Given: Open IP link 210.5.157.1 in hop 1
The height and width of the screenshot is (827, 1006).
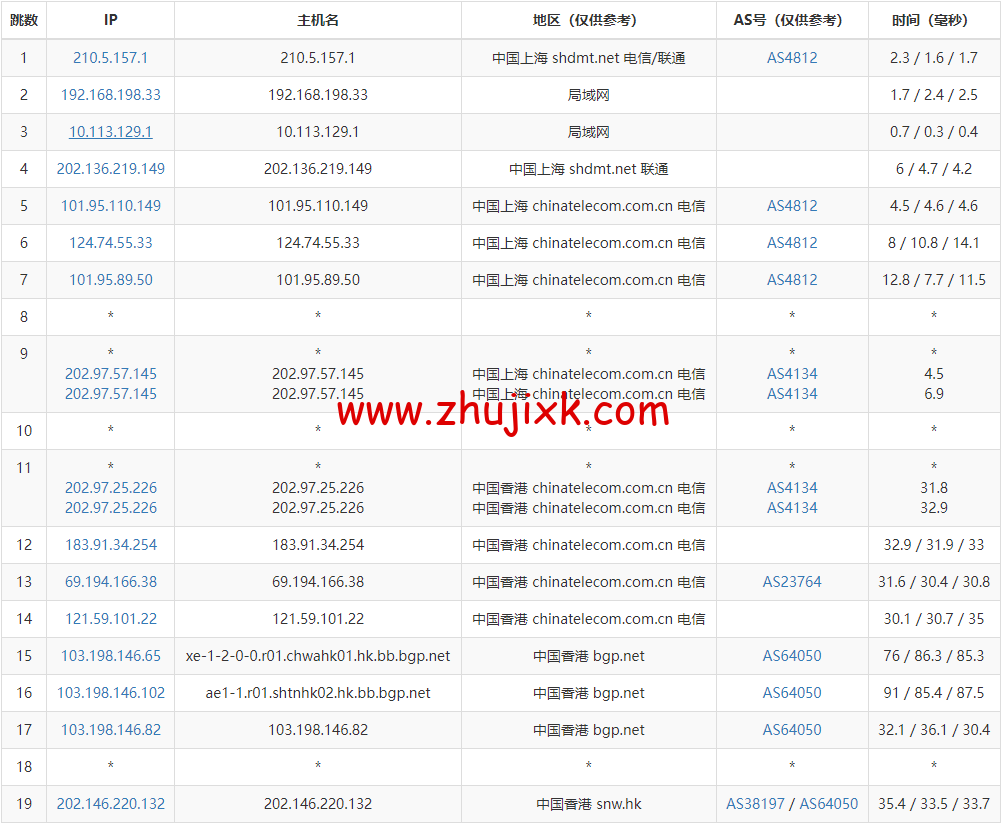Looking at the screenshot, I should coord(110,58).
